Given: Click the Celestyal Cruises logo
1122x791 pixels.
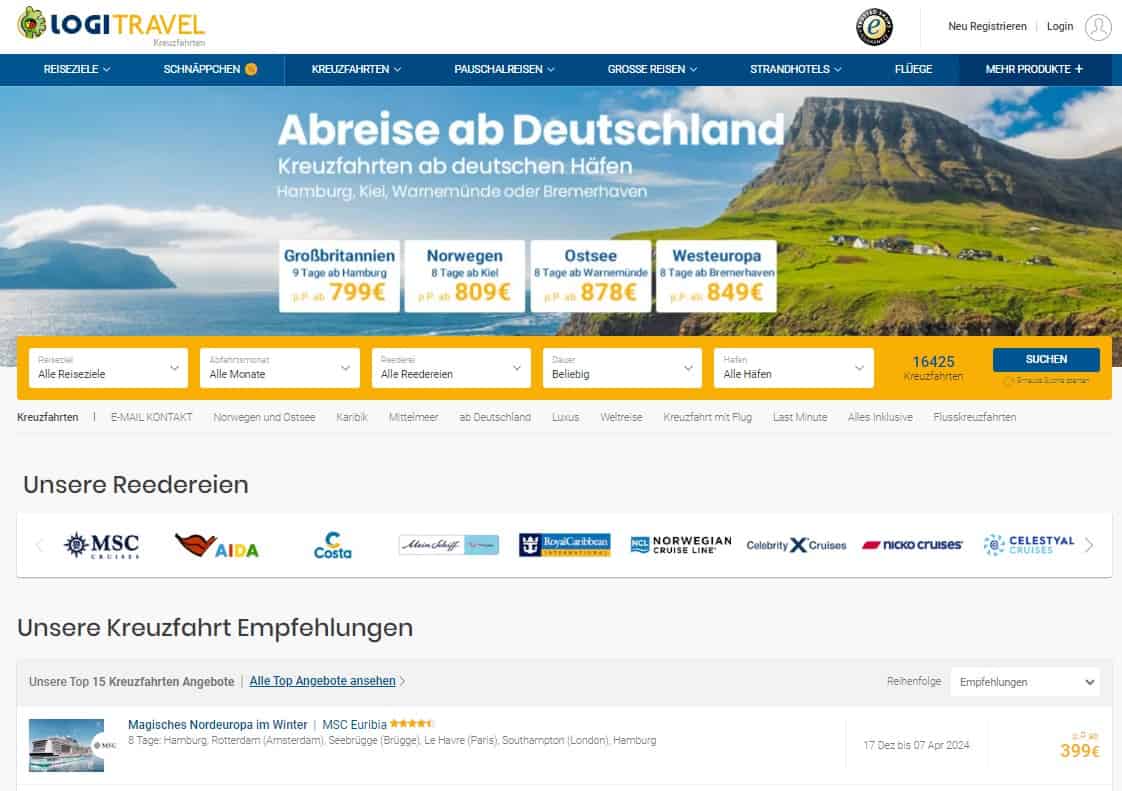Looking at the screenshot, I should pyautogui.click(x=1028, y=545).
